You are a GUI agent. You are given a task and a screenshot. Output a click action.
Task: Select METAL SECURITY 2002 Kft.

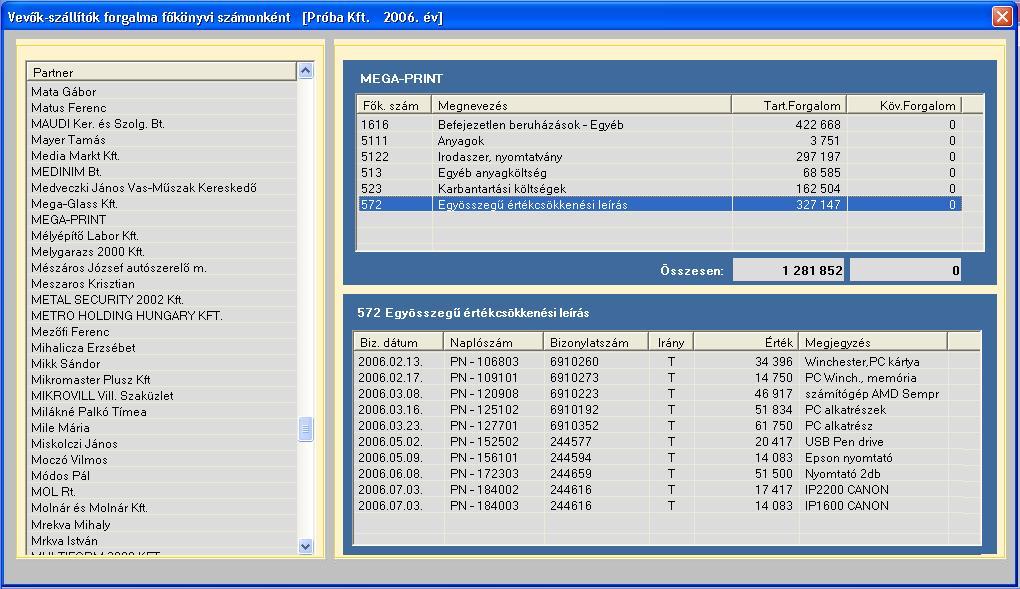pyautogui.click(x=161, y=299)
